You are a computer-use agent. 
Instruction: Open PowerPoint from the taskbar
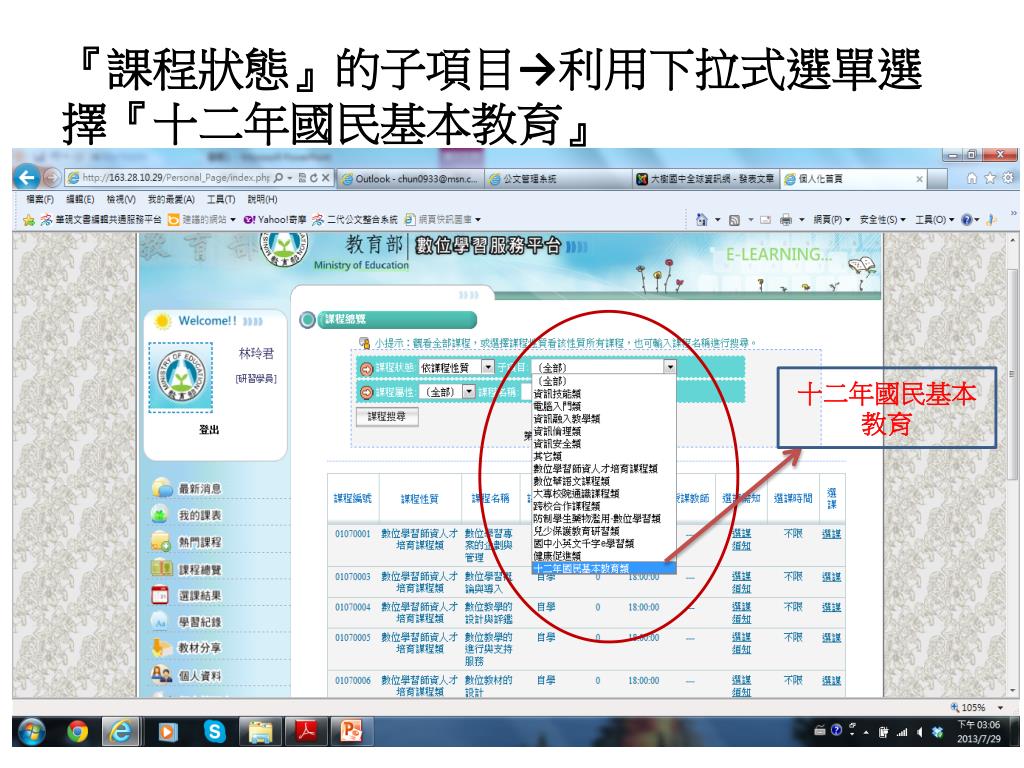coord(351,731)
